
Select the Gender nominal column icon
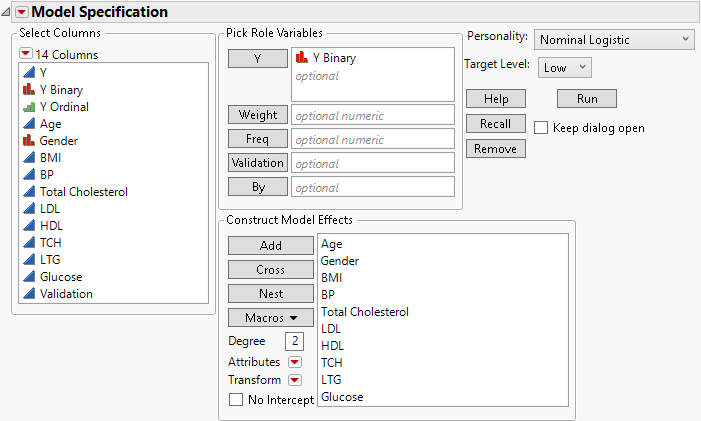[x=28, y=141]
